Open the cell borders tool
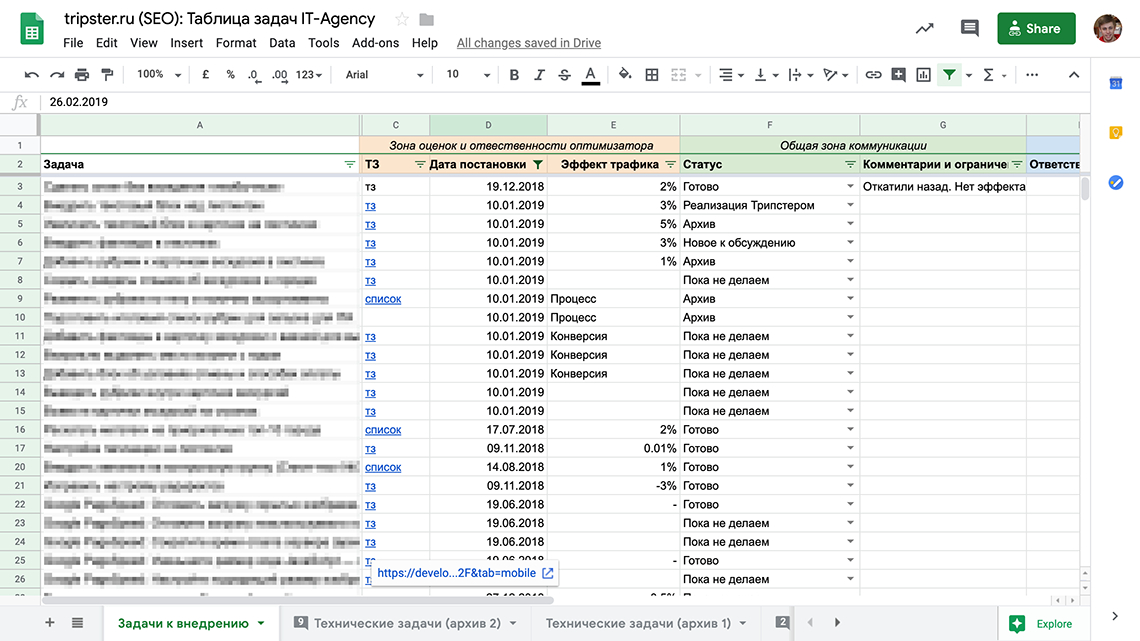 point(652,75)
